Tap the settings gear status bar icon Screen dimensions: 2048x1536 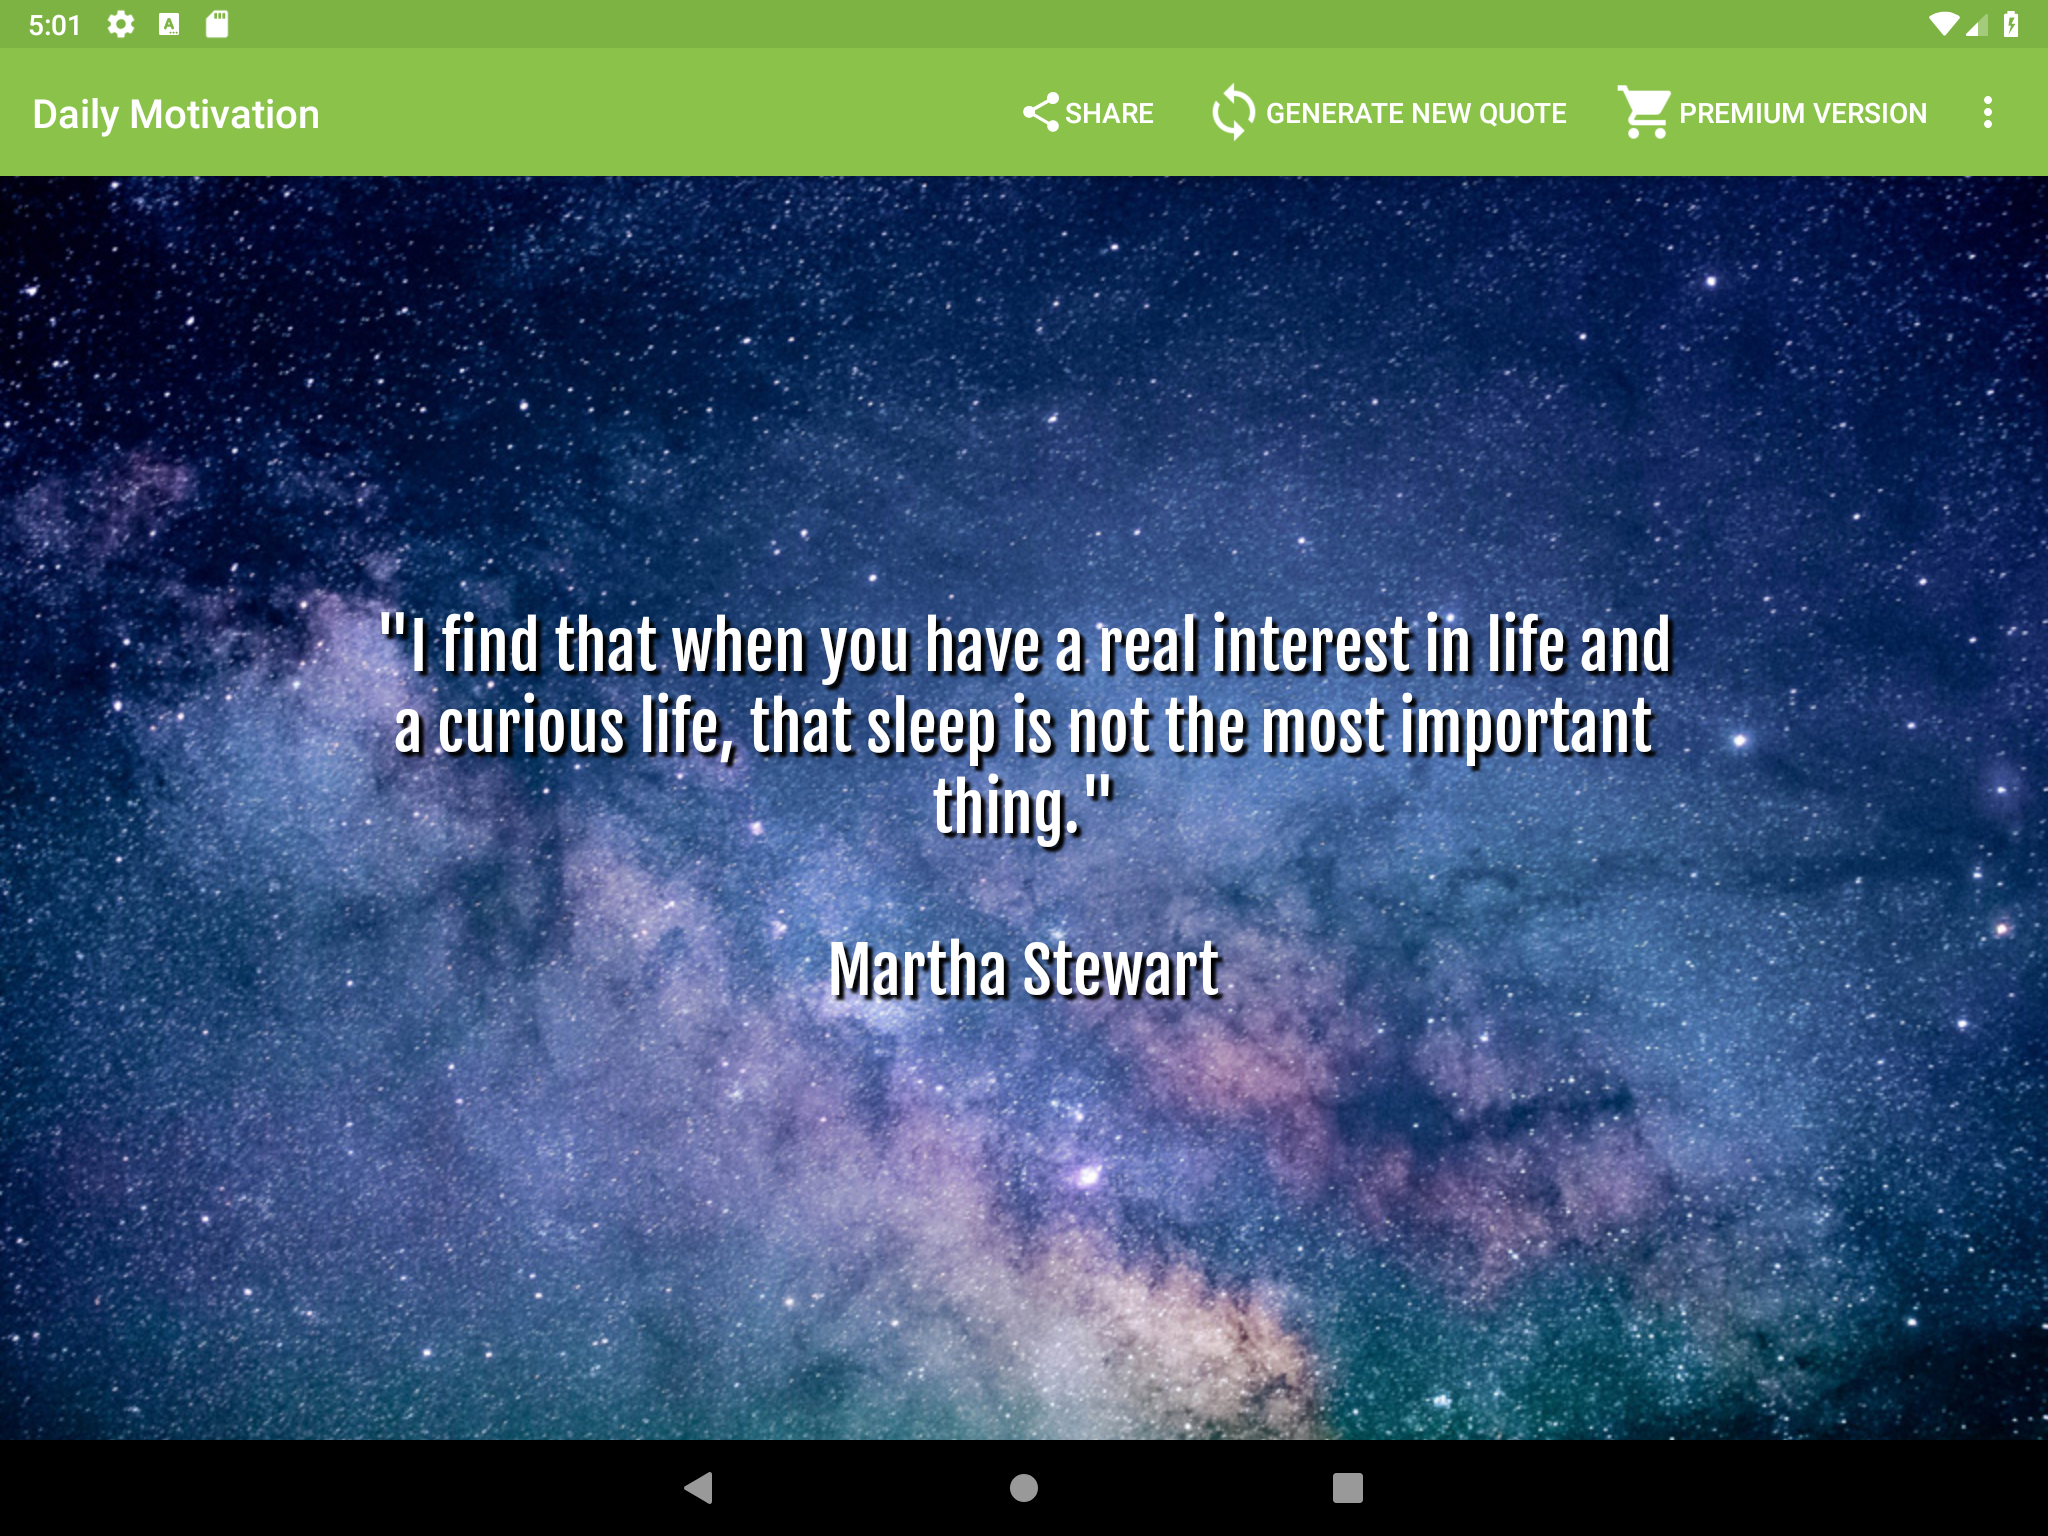[121, 24]
